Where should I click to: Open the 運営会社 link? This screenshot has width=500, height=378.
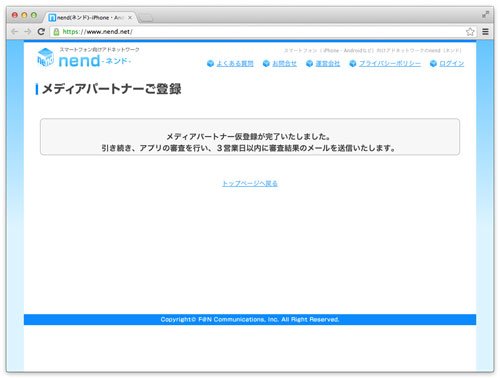(328, 63)
